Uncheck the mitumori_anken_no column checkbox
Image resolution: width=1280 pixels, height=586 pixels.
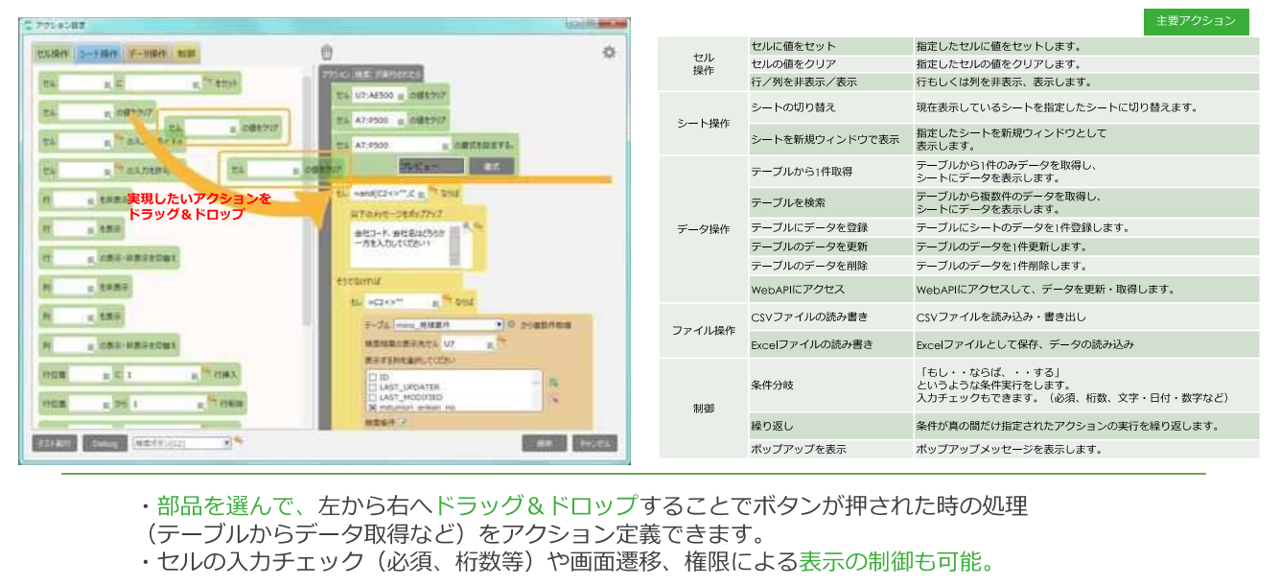[373, 406]
